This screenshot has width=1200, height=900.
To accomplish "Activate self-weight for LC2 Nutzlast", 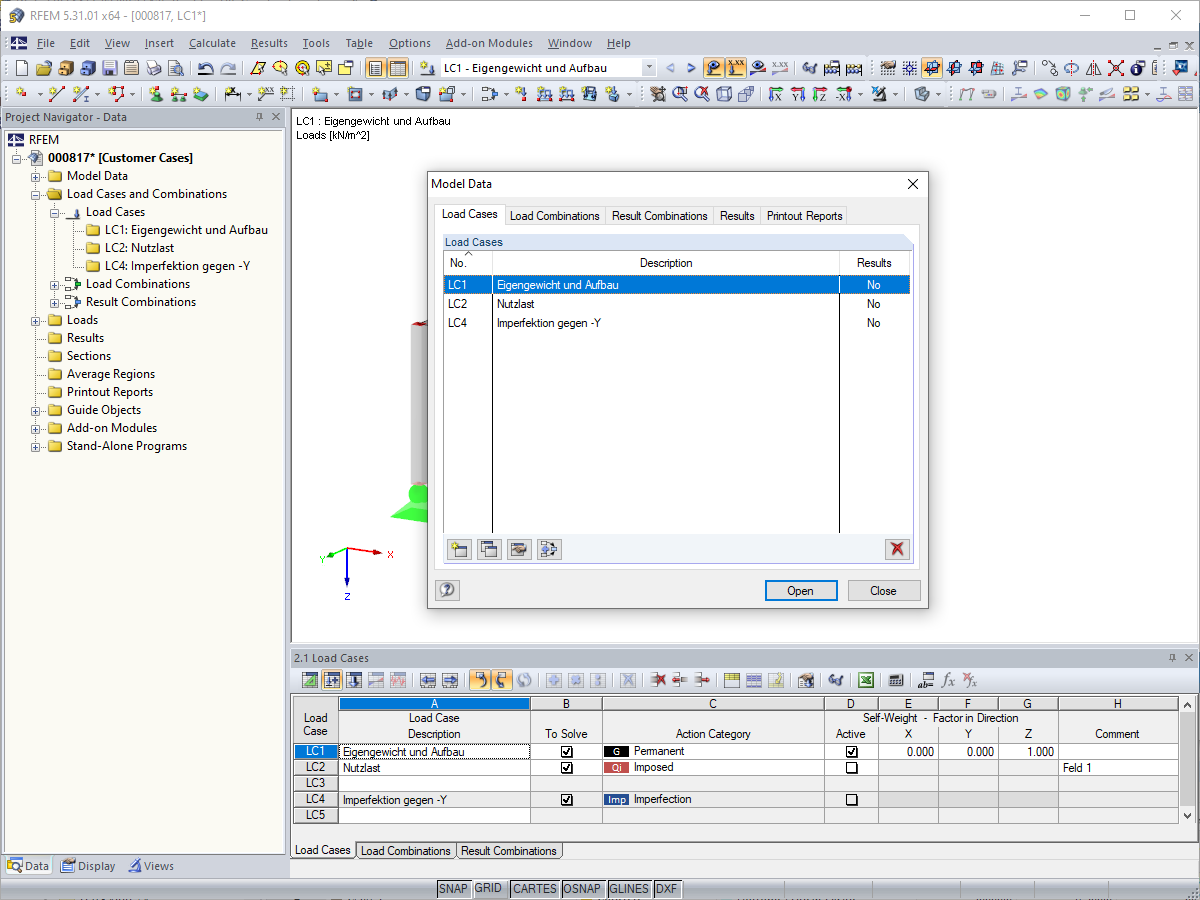I will click(x=850, y=767).
